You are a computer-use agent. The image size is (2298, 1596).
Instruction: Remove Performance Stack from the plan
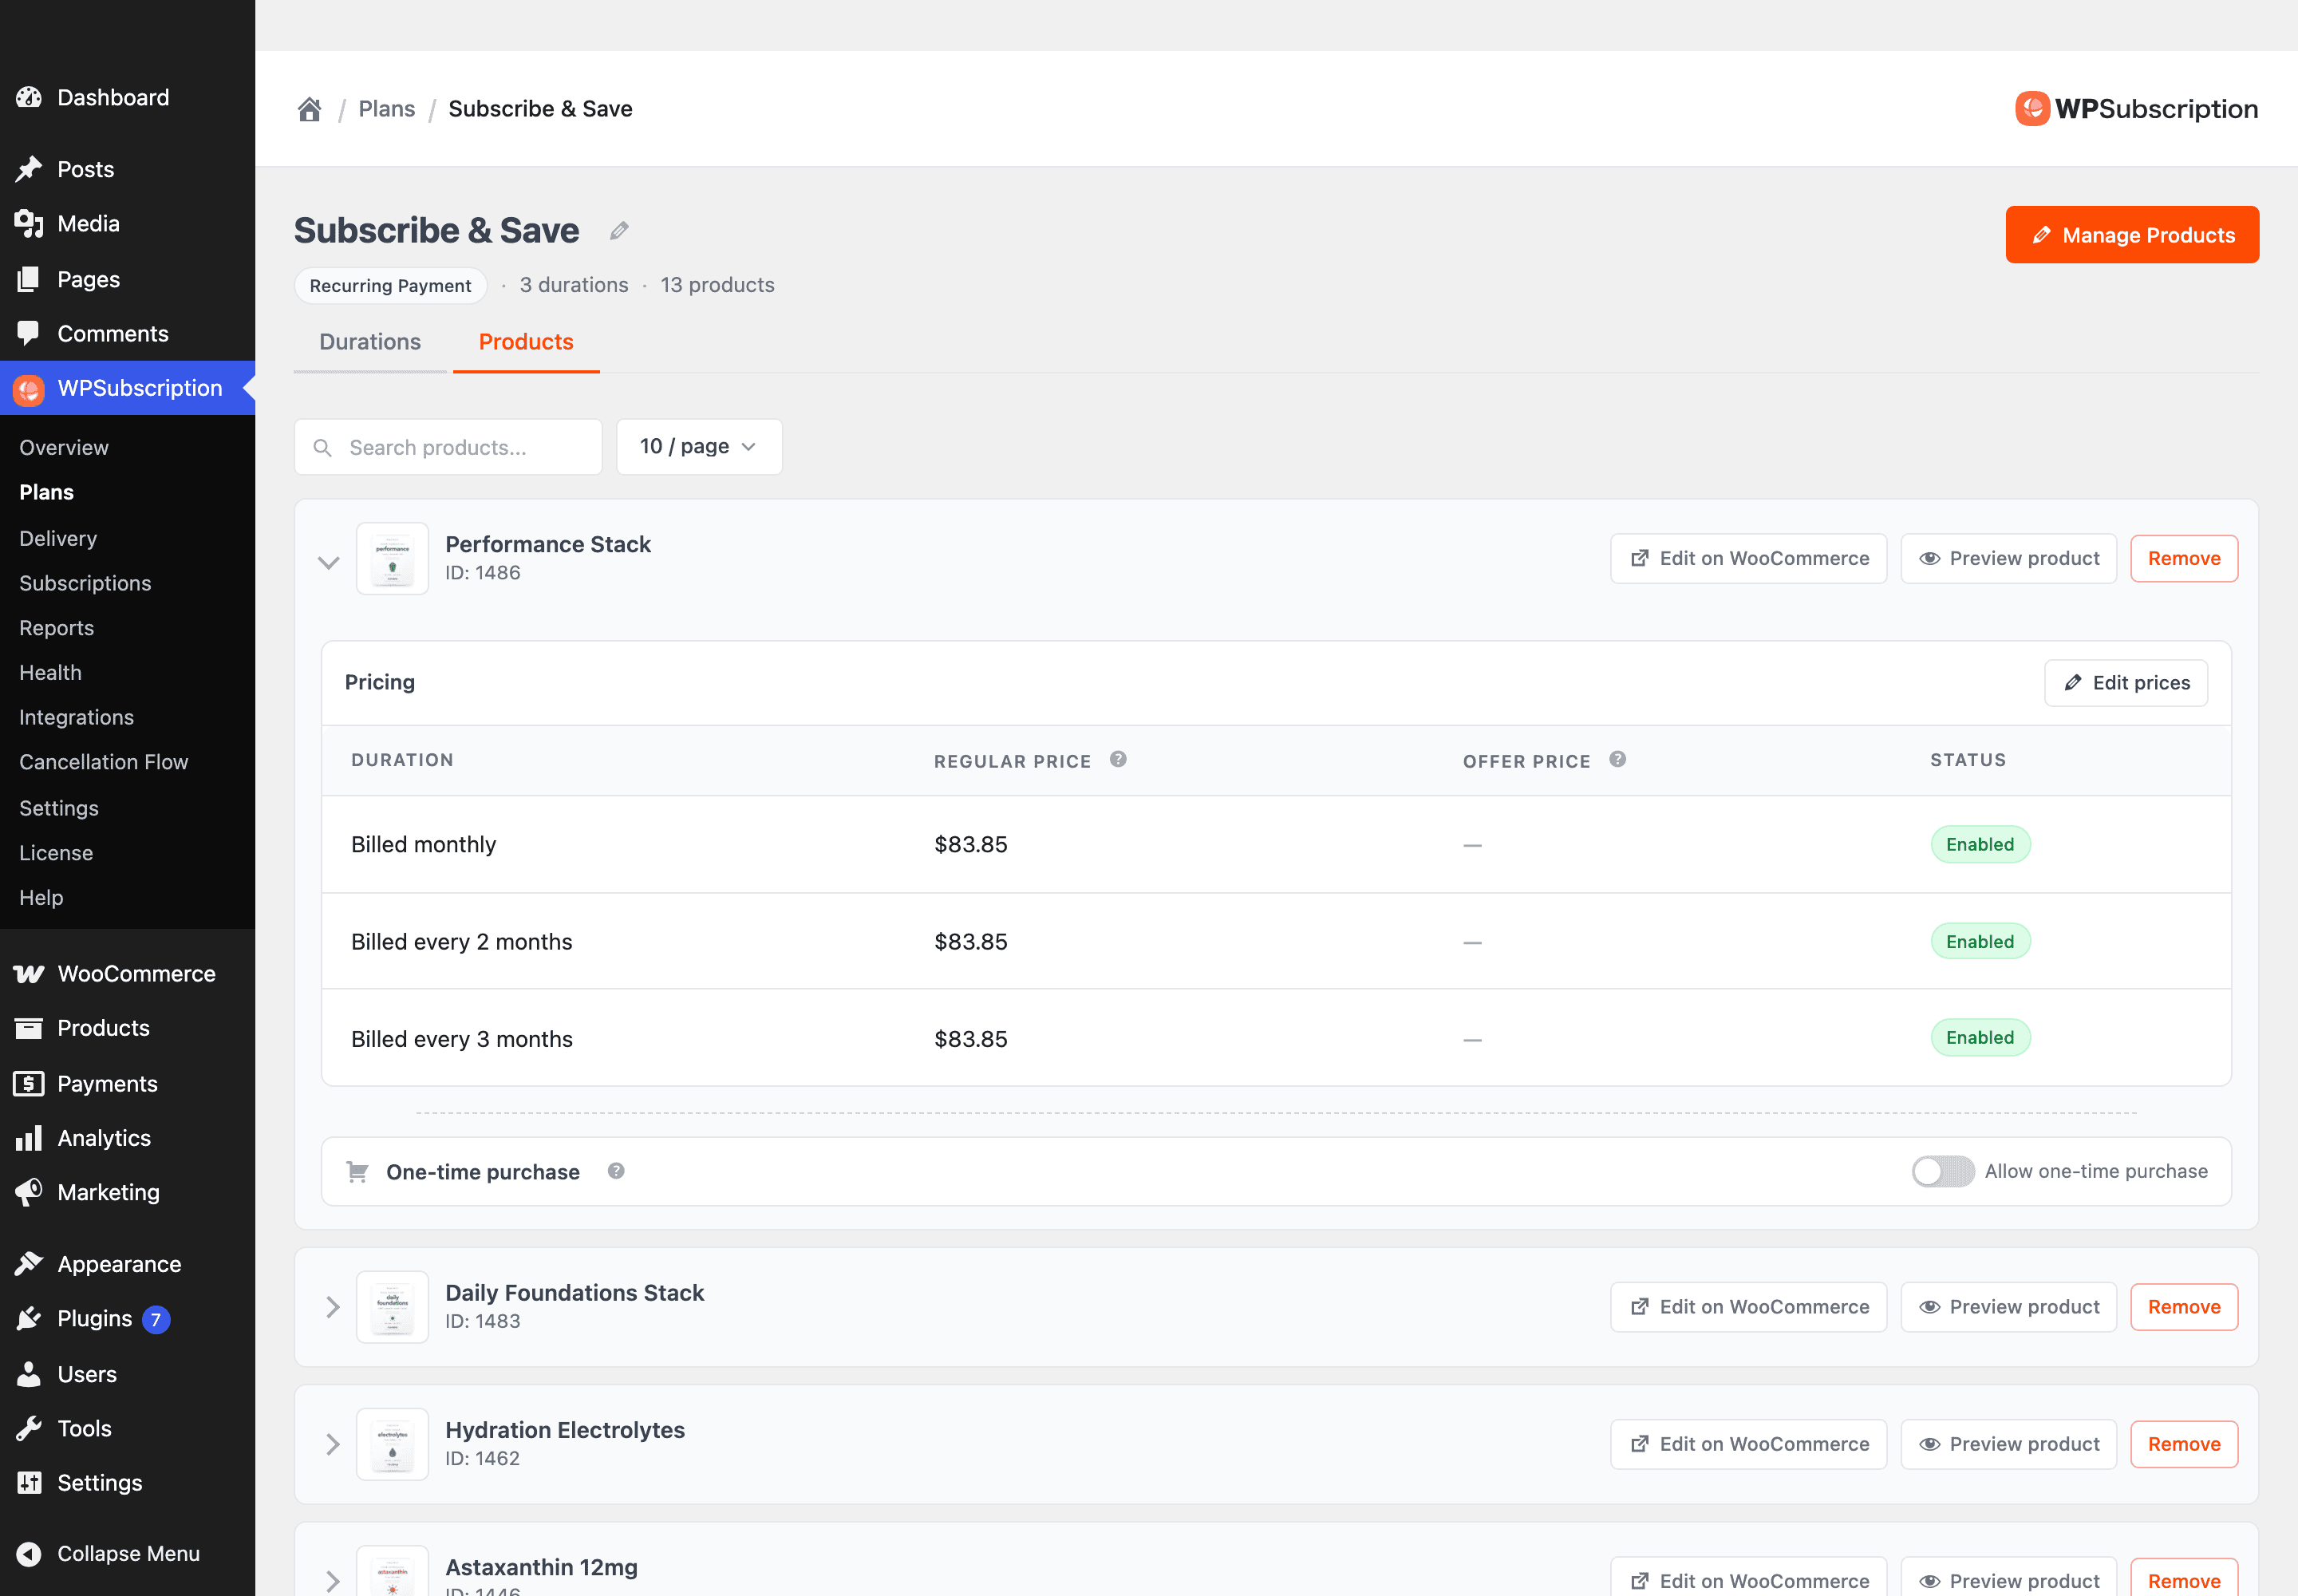coord(2184,559)
